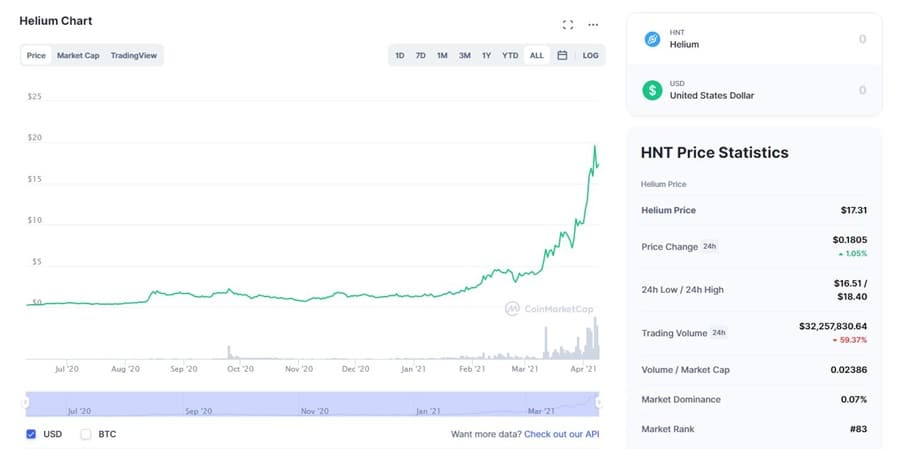Click the green US Dollar icon
The width and height of the screenshot is (900, 449).
[x=653, y=90]
